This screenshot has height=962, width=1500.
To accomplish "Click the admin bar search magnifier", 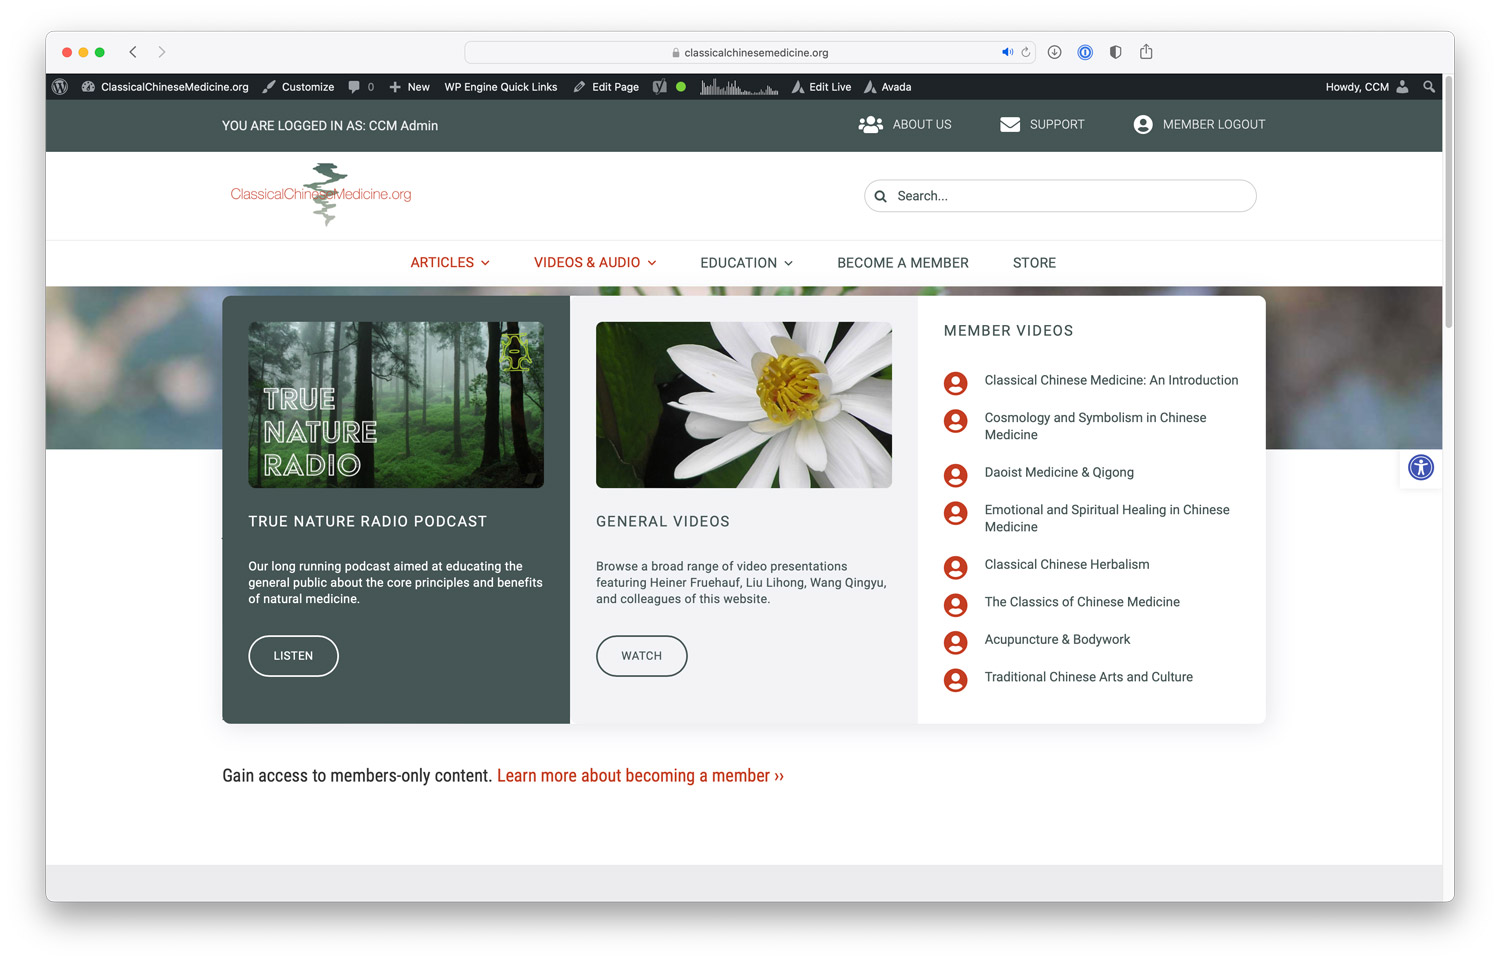I will (1429, 87).
